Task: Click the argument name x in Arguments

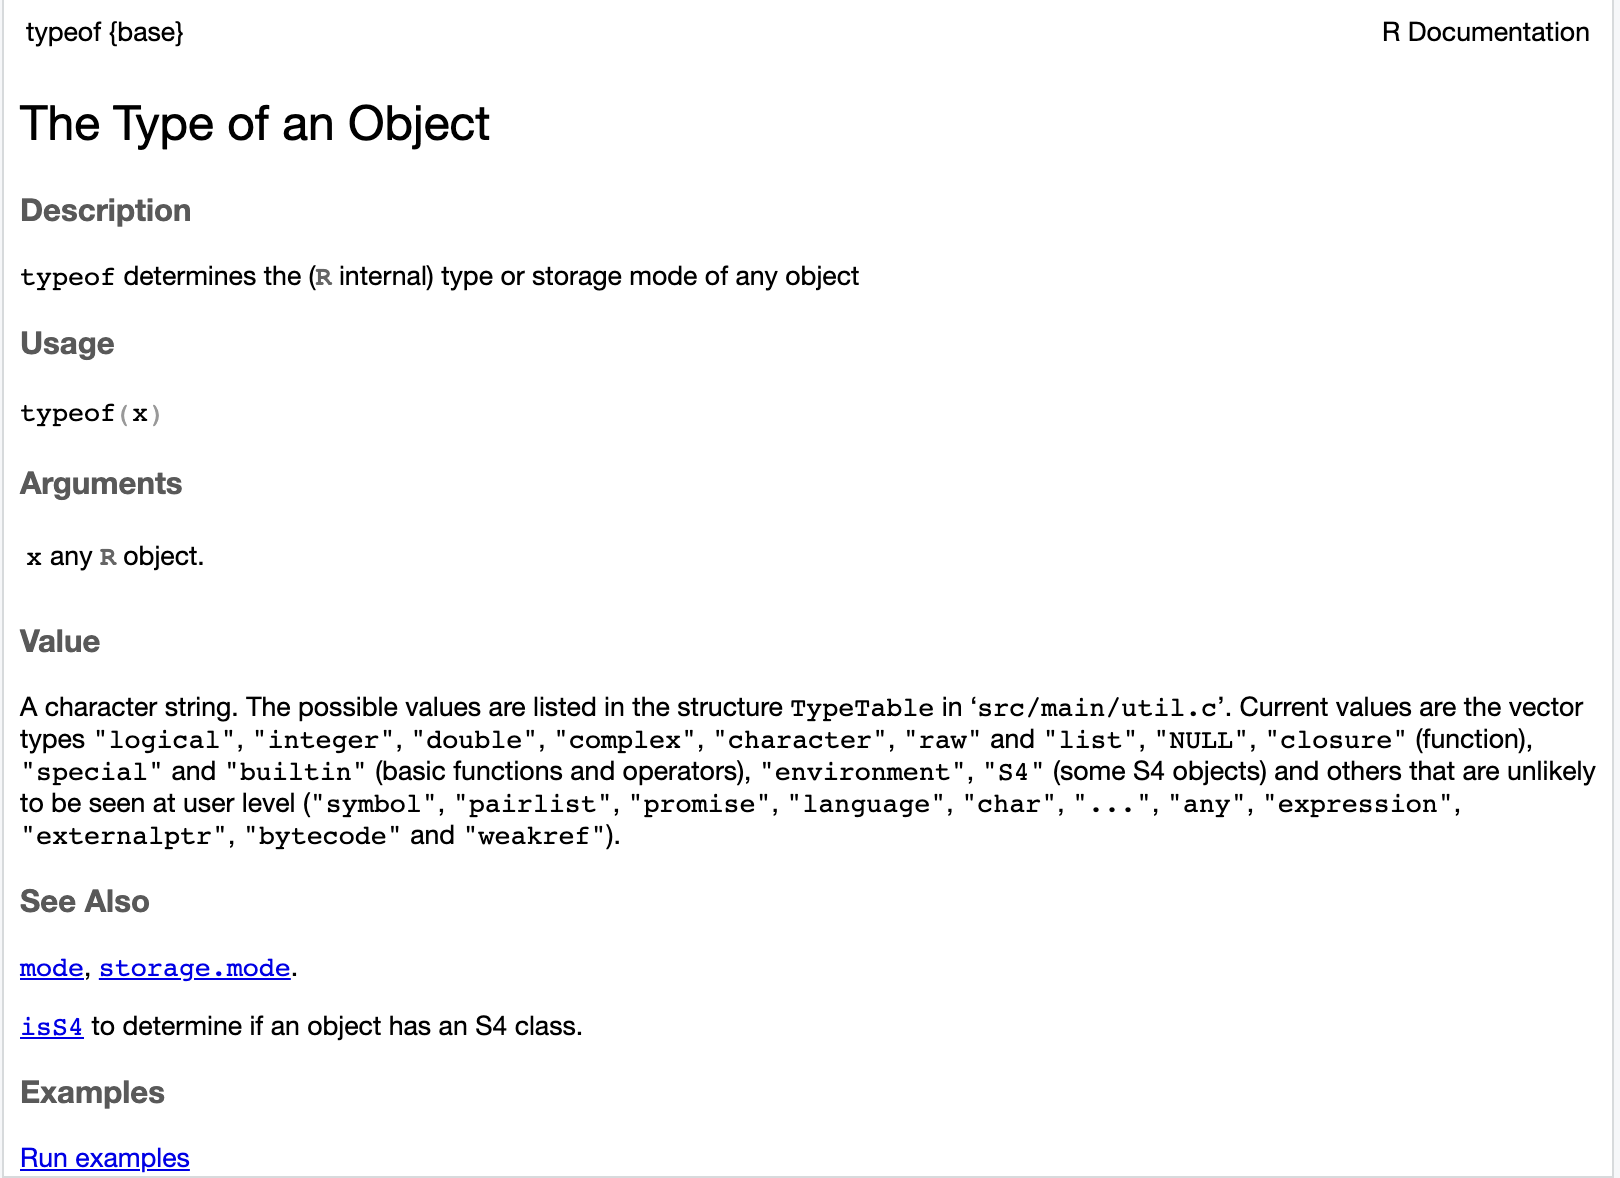Action: click(34, 557)
